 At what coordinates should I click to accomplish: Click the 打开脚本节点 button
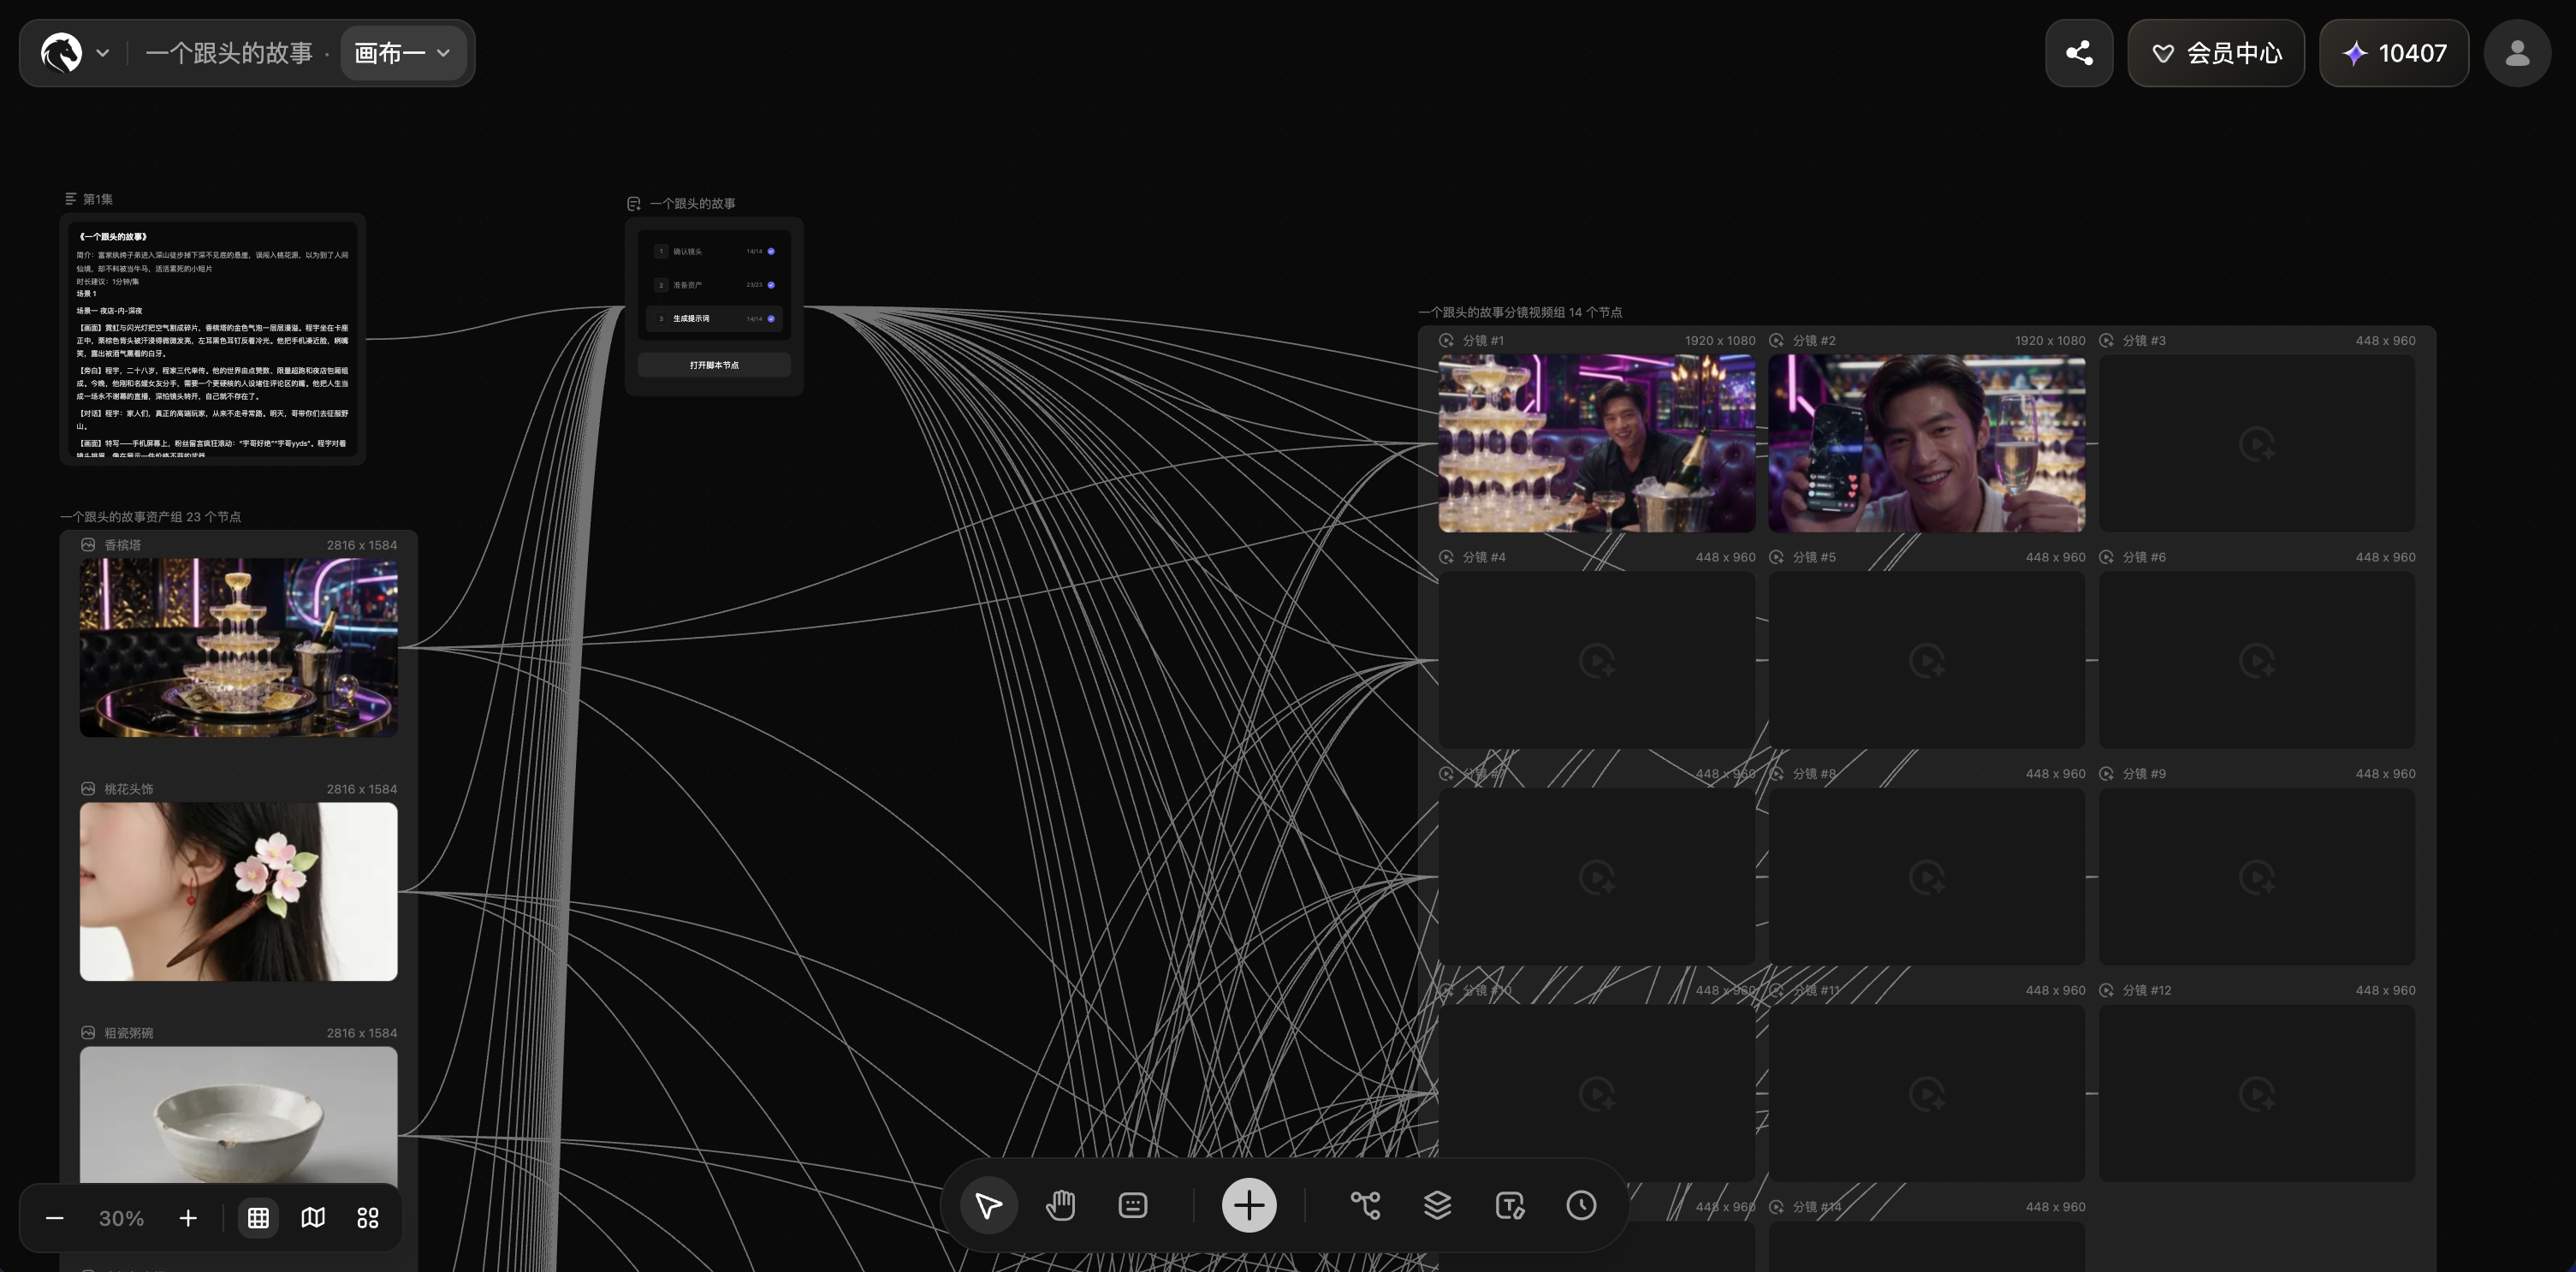pos(714,365)
